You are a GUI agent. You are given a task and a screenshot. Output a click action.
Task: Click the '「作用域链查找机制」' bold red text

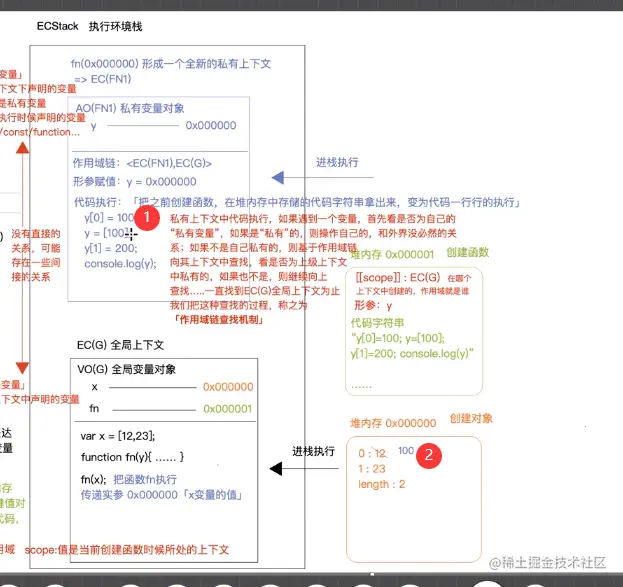[x=219, y=320]
